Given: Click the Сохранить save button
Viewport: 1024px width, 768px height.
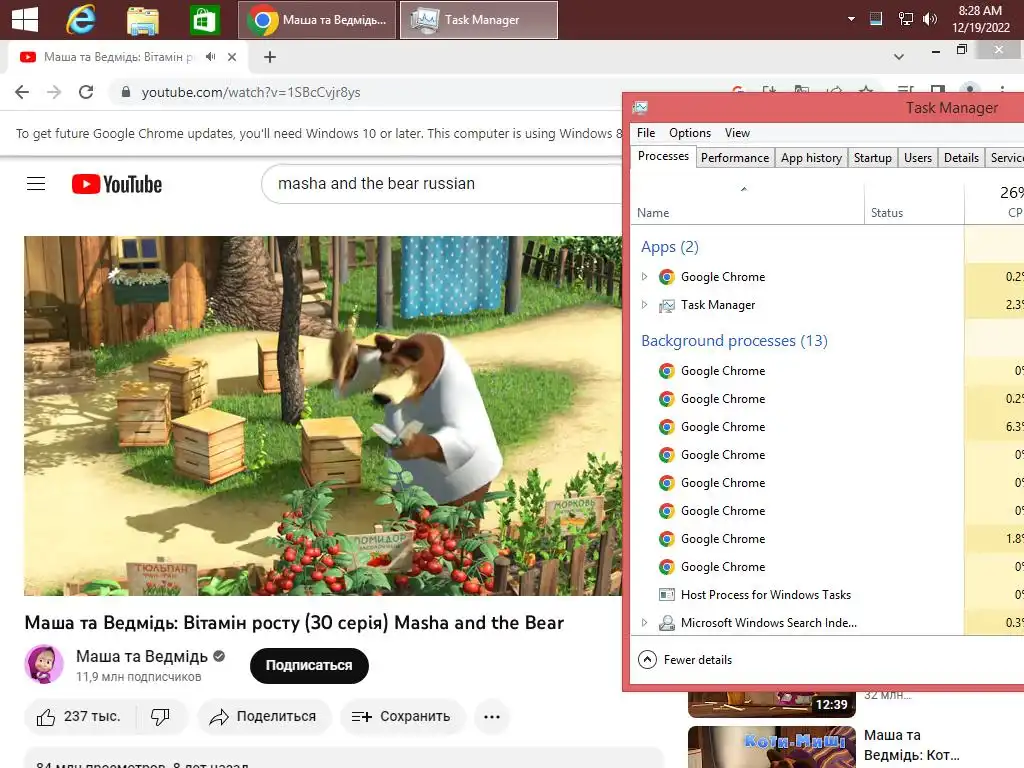Looking at the screenshot, I should click(x=402, y=716).
